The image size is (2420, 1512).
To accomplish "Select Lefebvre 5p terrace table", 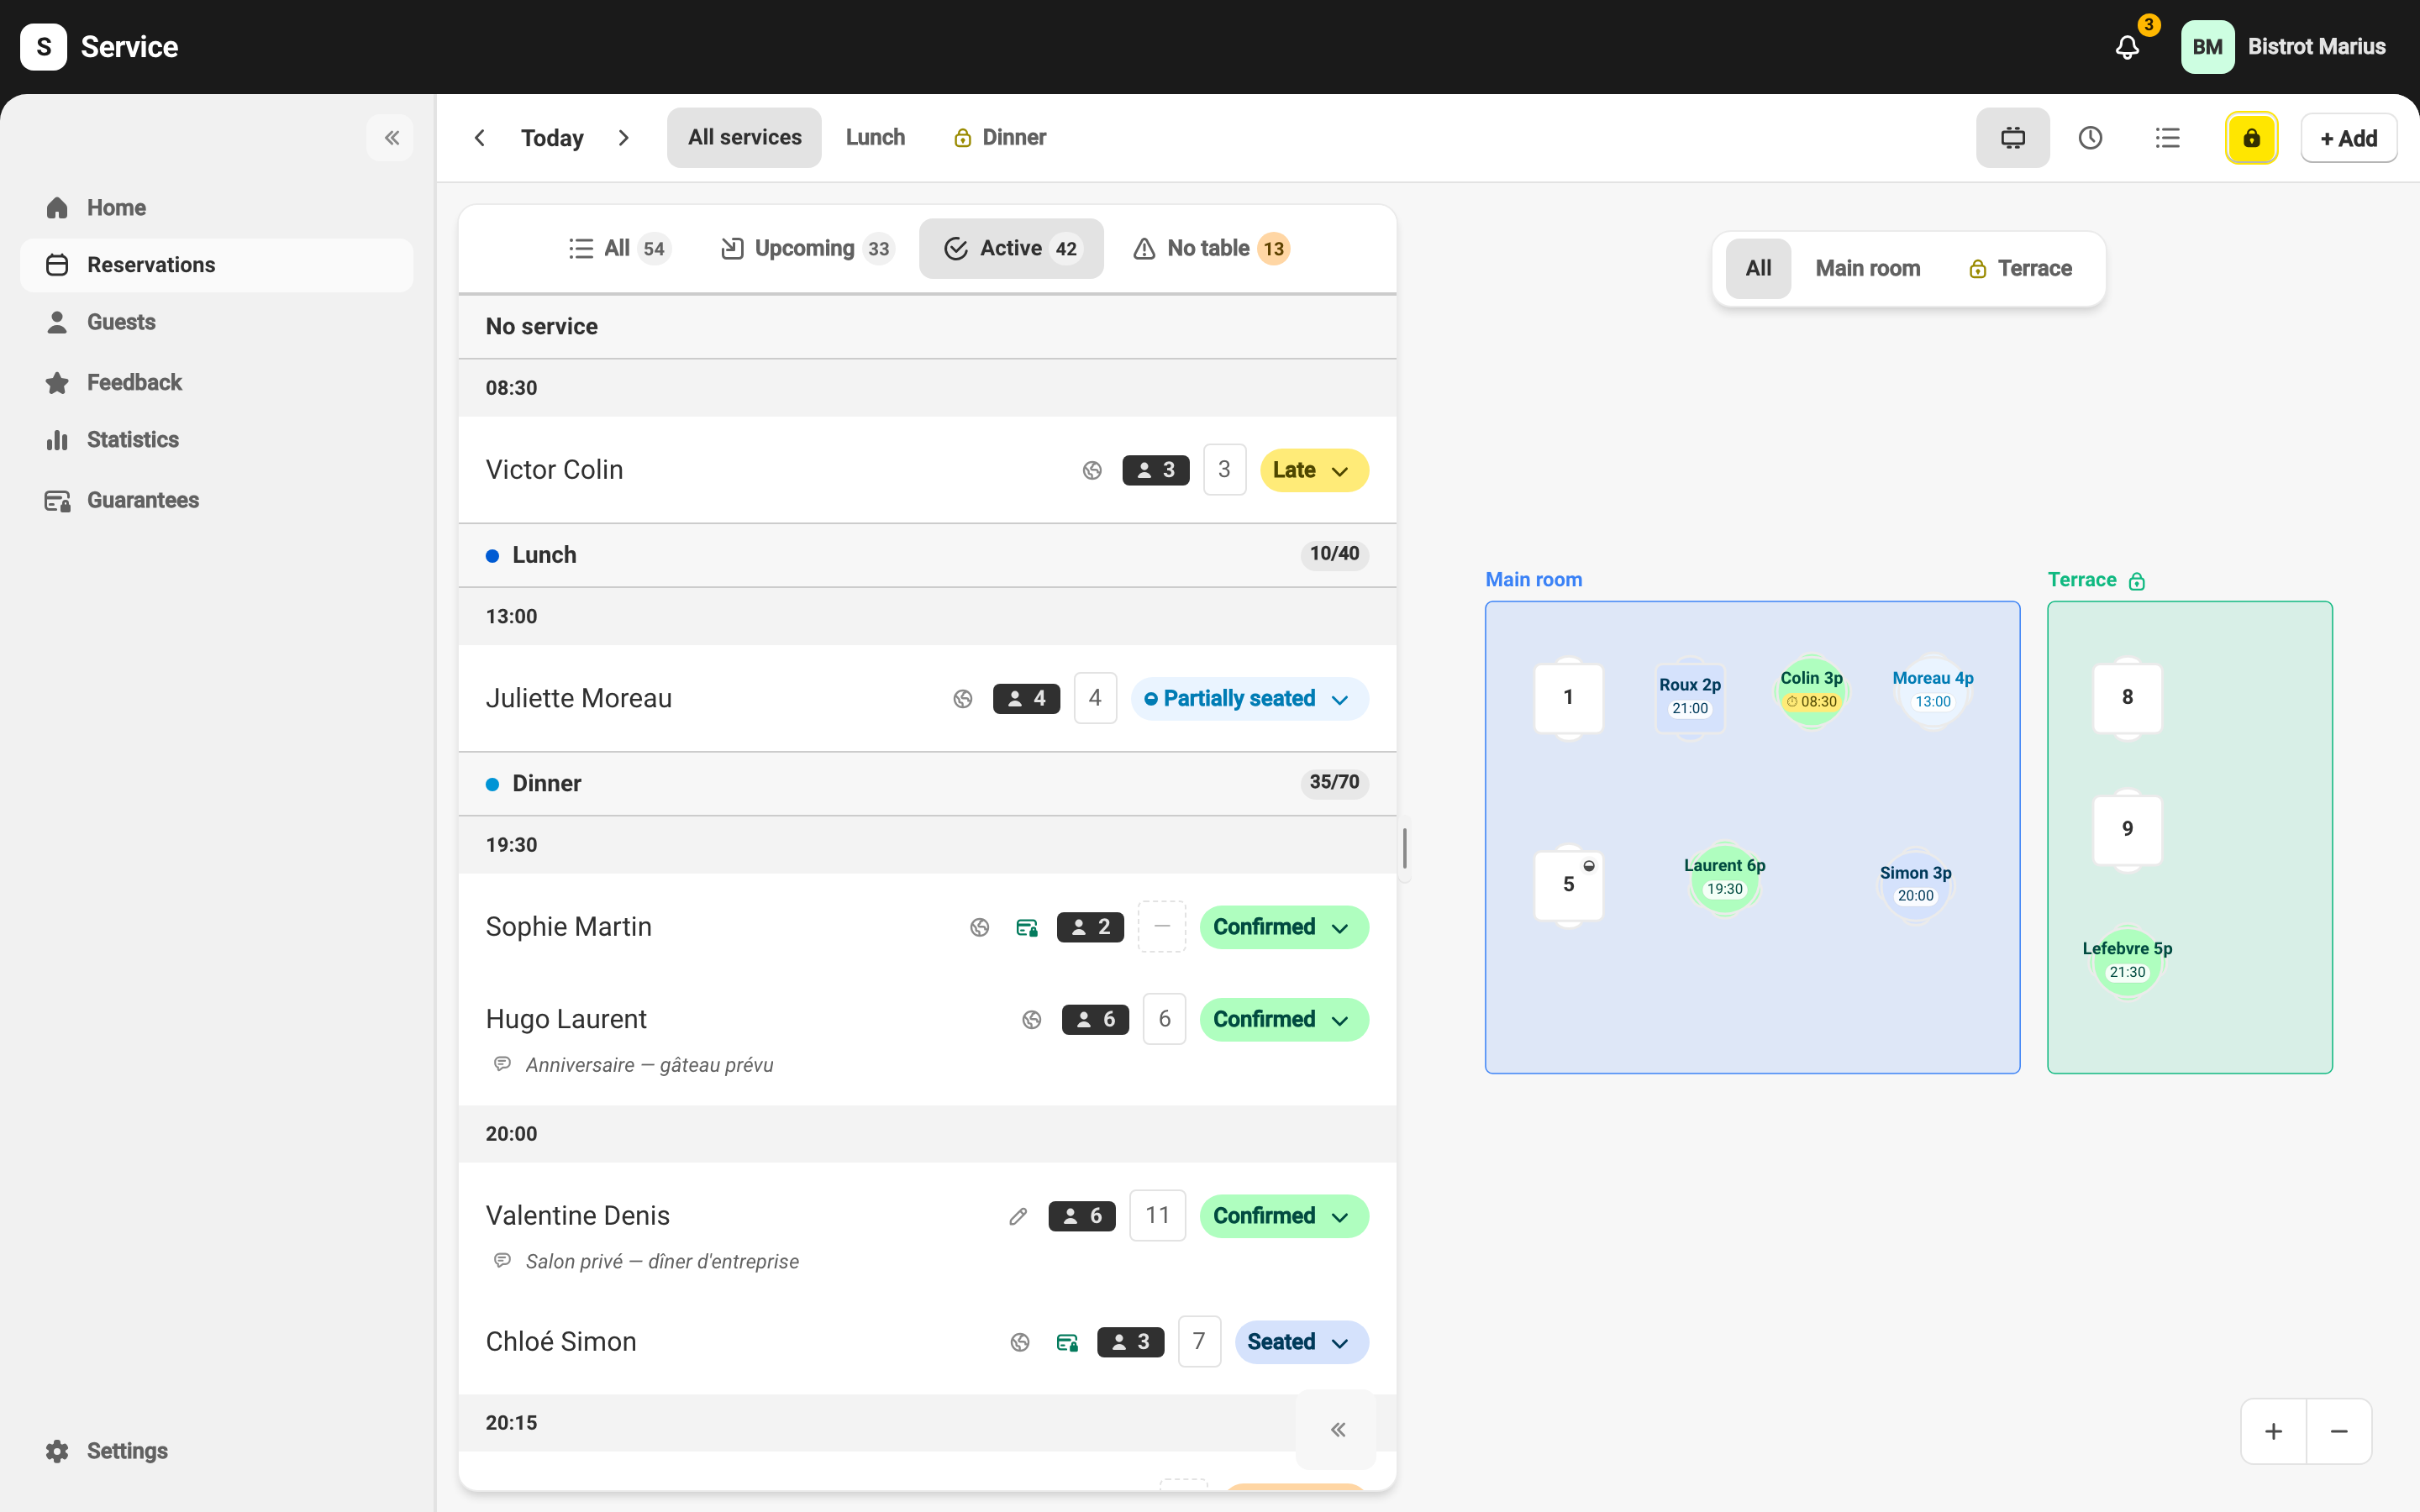I will (2127, 961).
